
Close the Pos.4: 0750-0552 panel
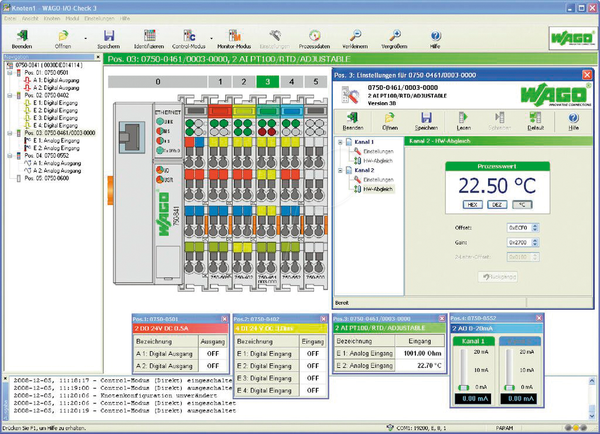(539, 318)
